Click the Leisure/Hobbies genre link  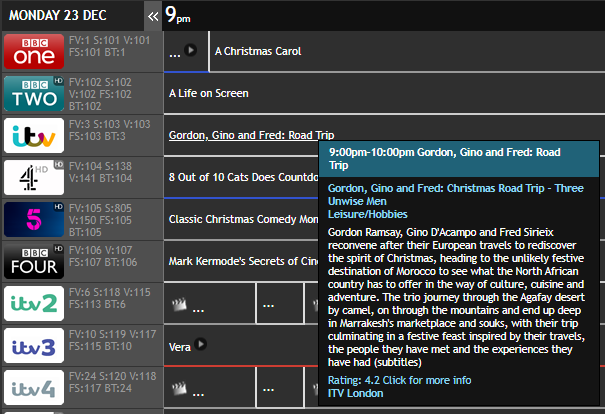click(x=368, y=215)
